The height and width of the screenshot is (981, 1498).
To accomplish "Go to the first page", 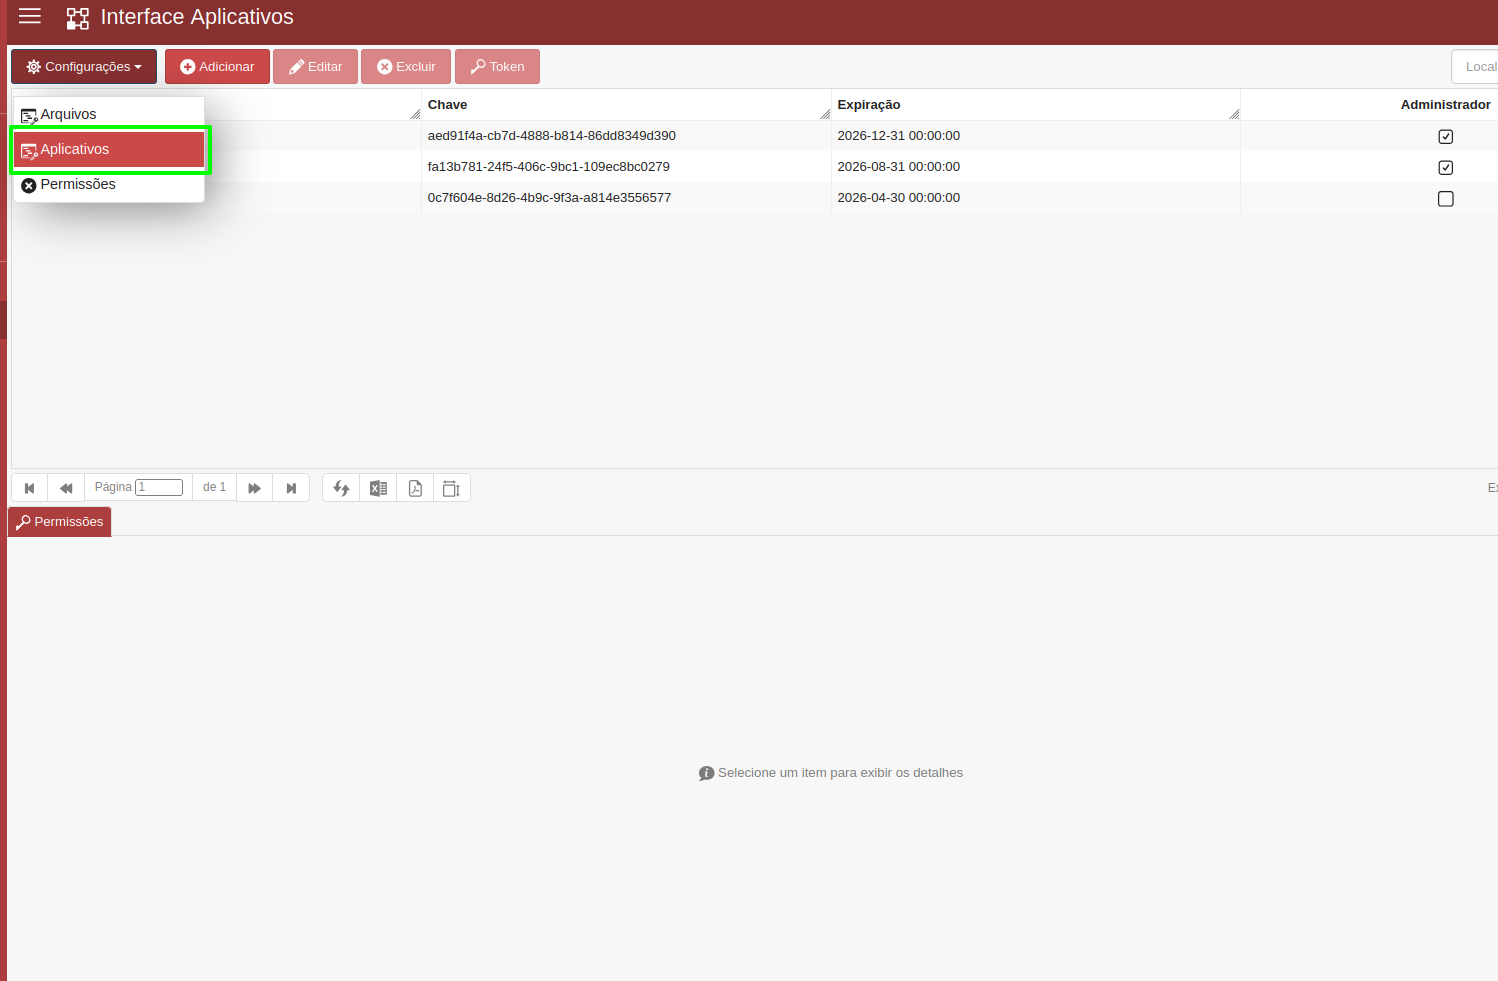I will 29,488.
